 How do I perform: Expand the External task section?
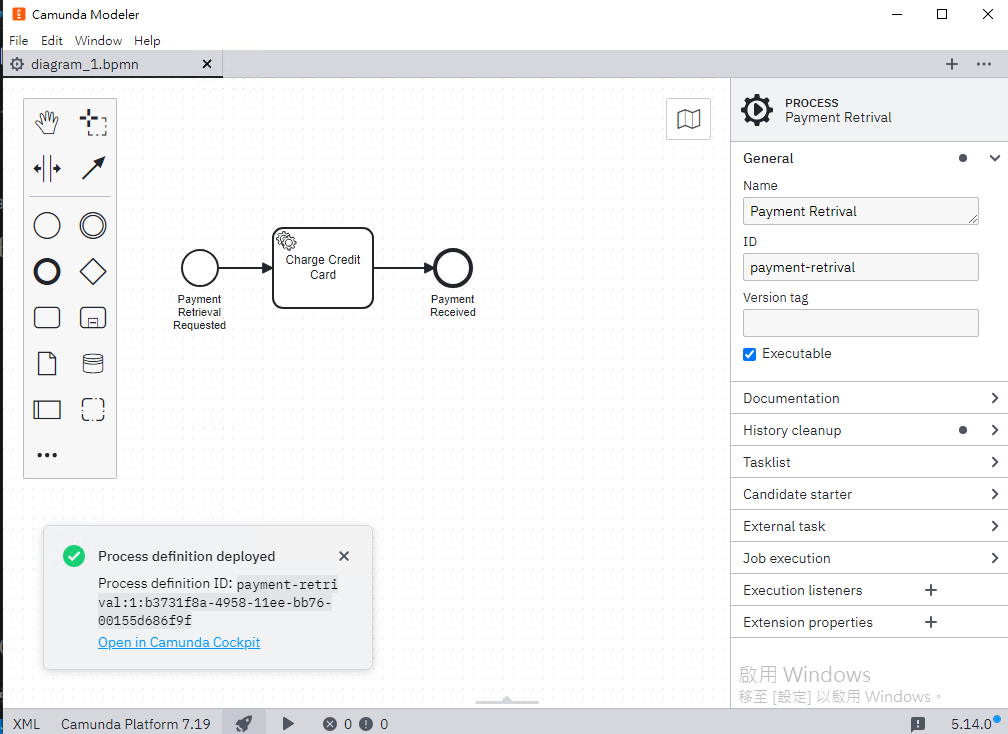click(x=869, y=526)
